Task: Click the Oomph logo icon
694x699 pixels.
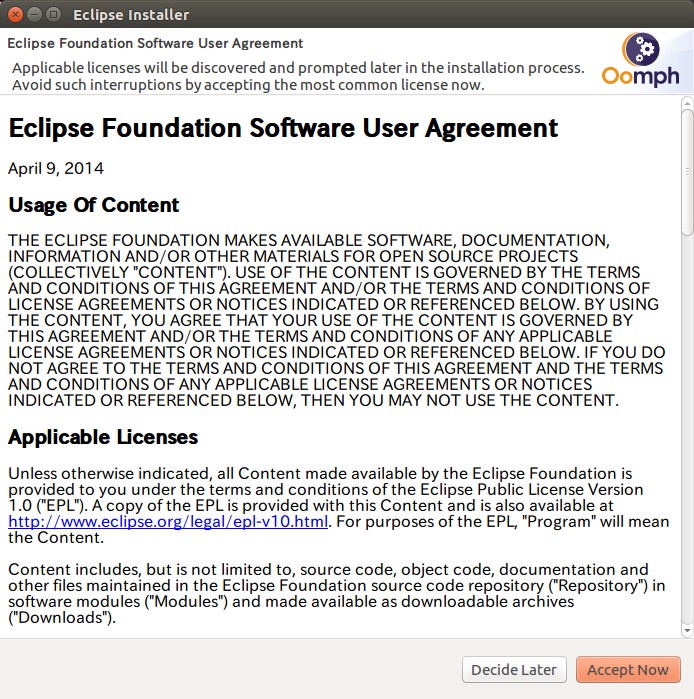Action: pyautogui.click(x=640, y=60)
